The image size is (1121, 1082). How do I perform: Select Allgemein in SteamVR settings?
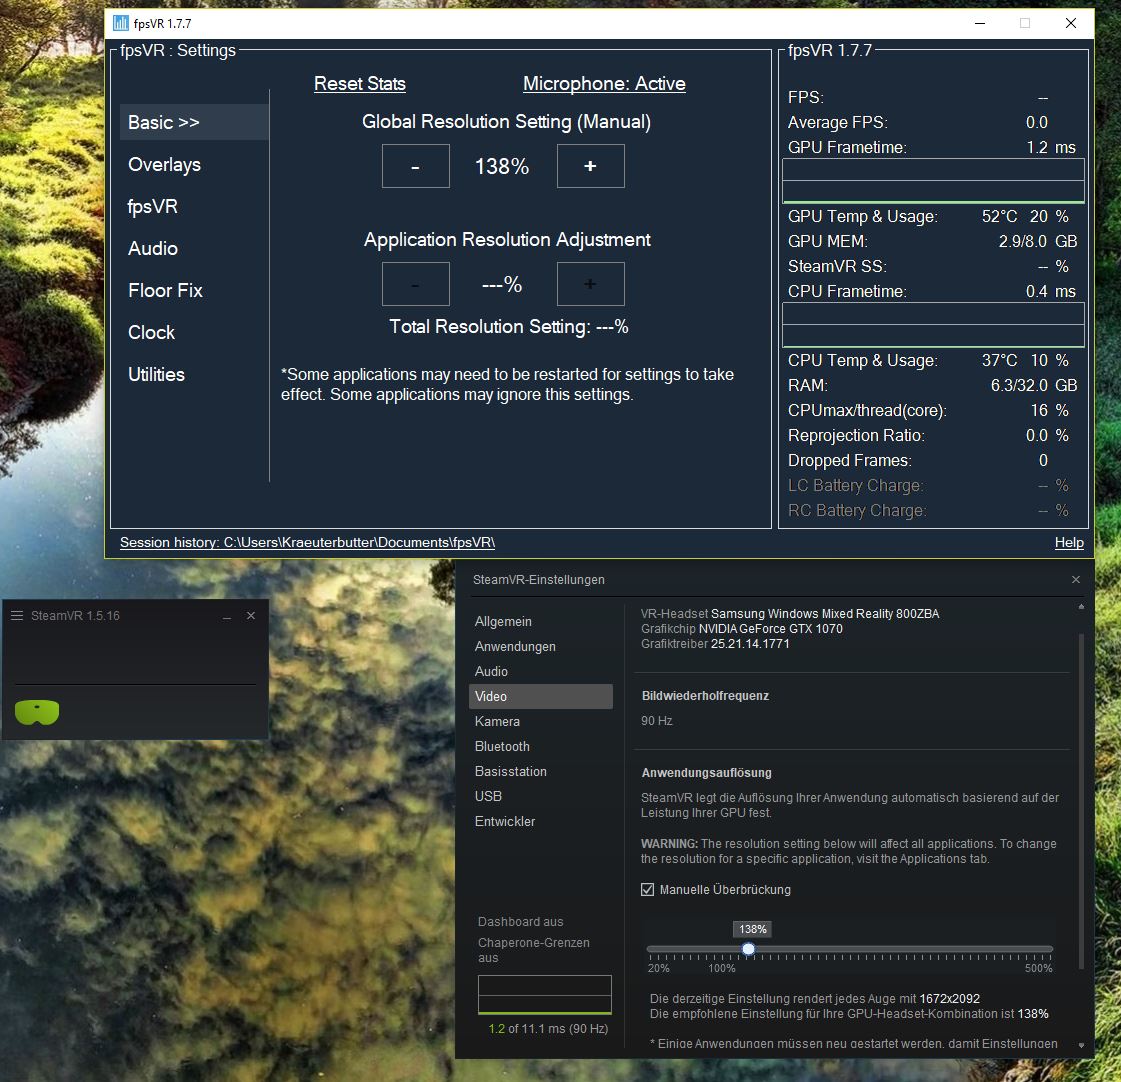coord(503,621)
